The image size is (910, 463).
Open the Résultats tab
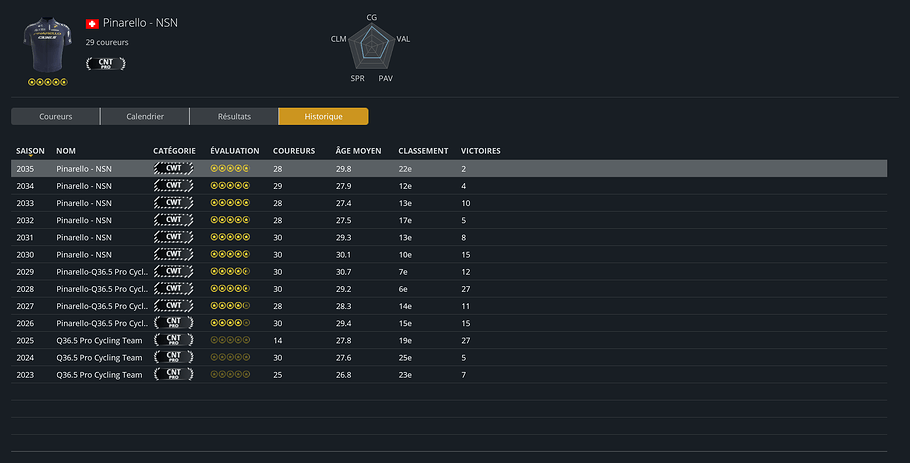click(x=234, y=117)
